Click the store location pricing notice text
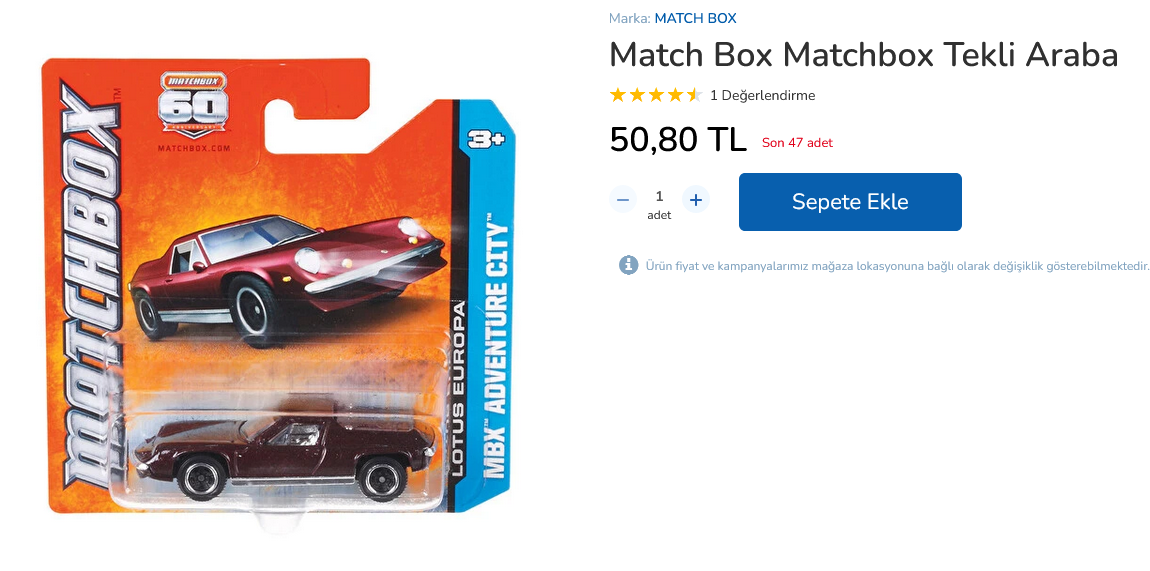The height and width of the screenshot is (571, 1150). coord(897,265)
